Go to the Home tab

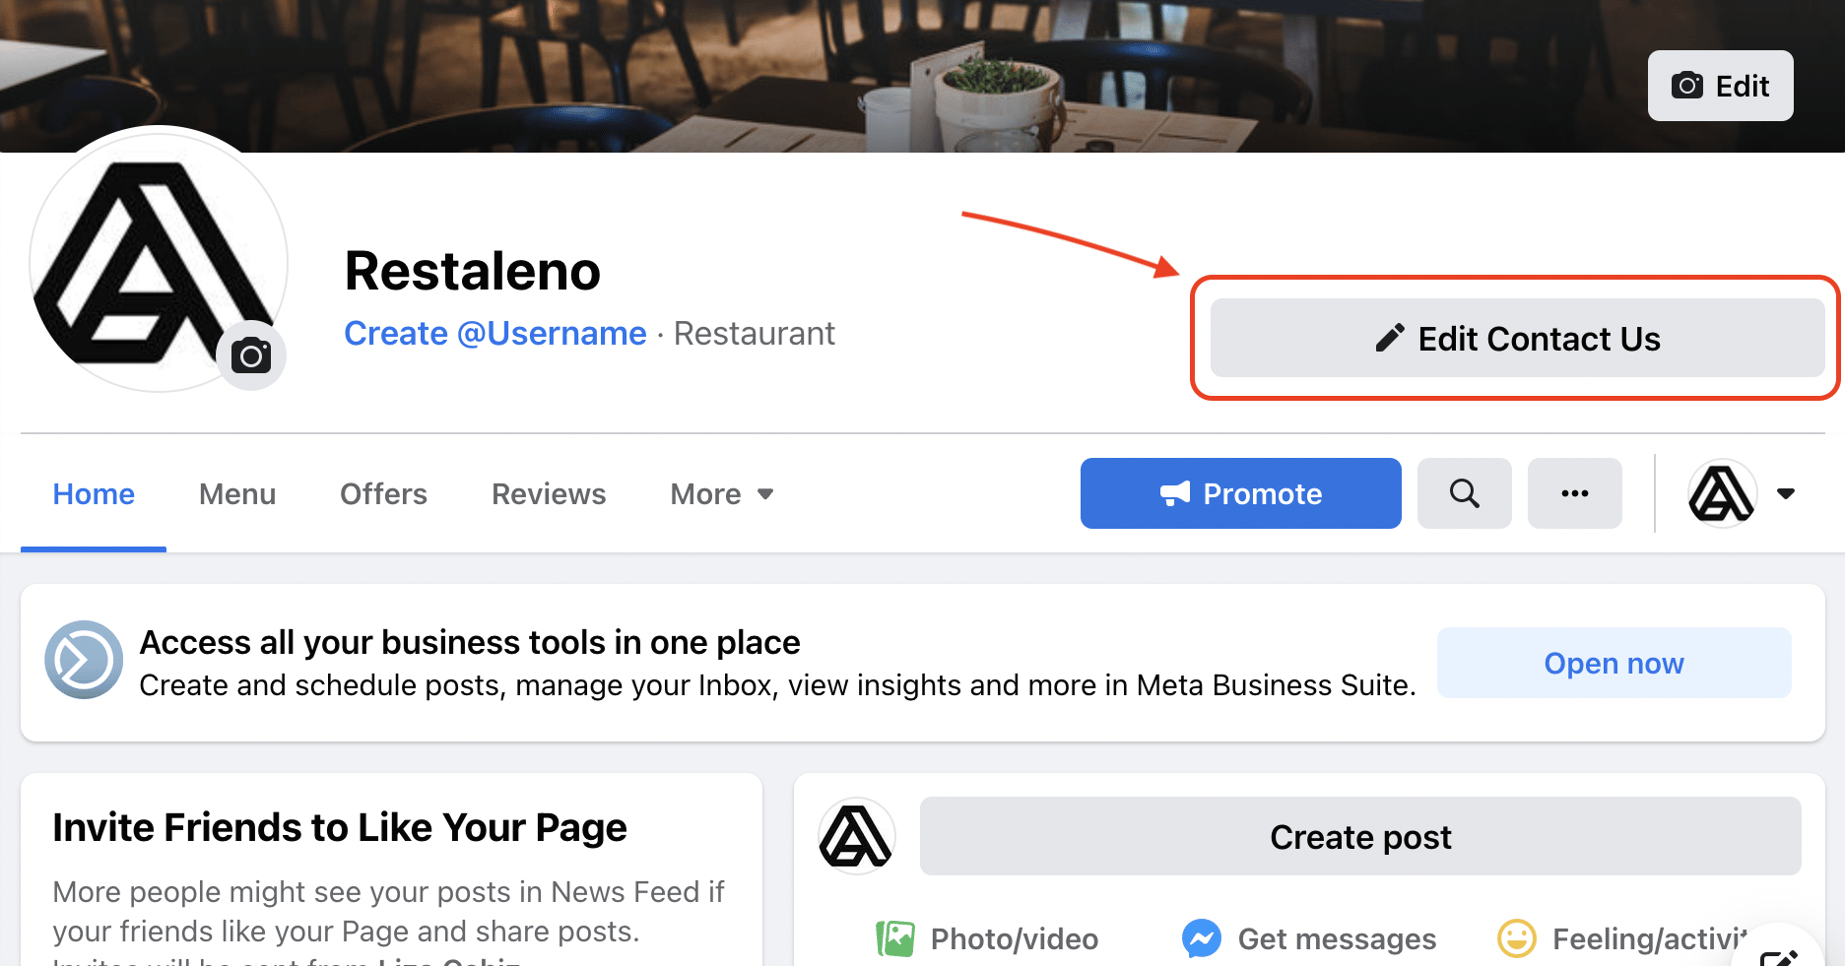(x=93, y=493)
